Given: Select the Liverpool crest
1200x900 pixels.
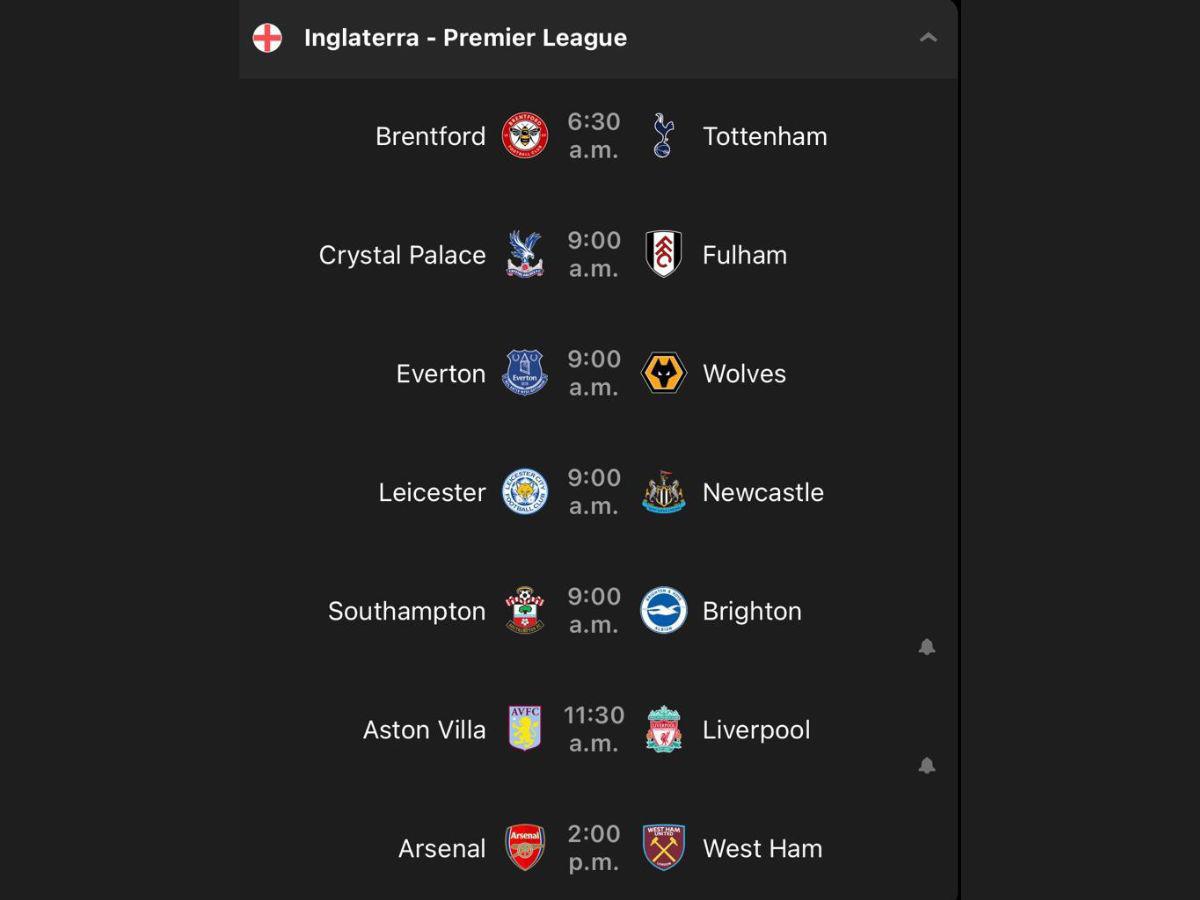Looking at the screenshot, I should click(664, 729).
